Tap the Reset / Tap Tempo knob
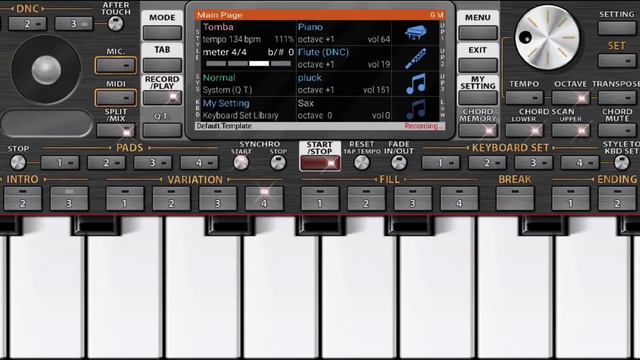 pyautogui.click(x=362, y=163)
